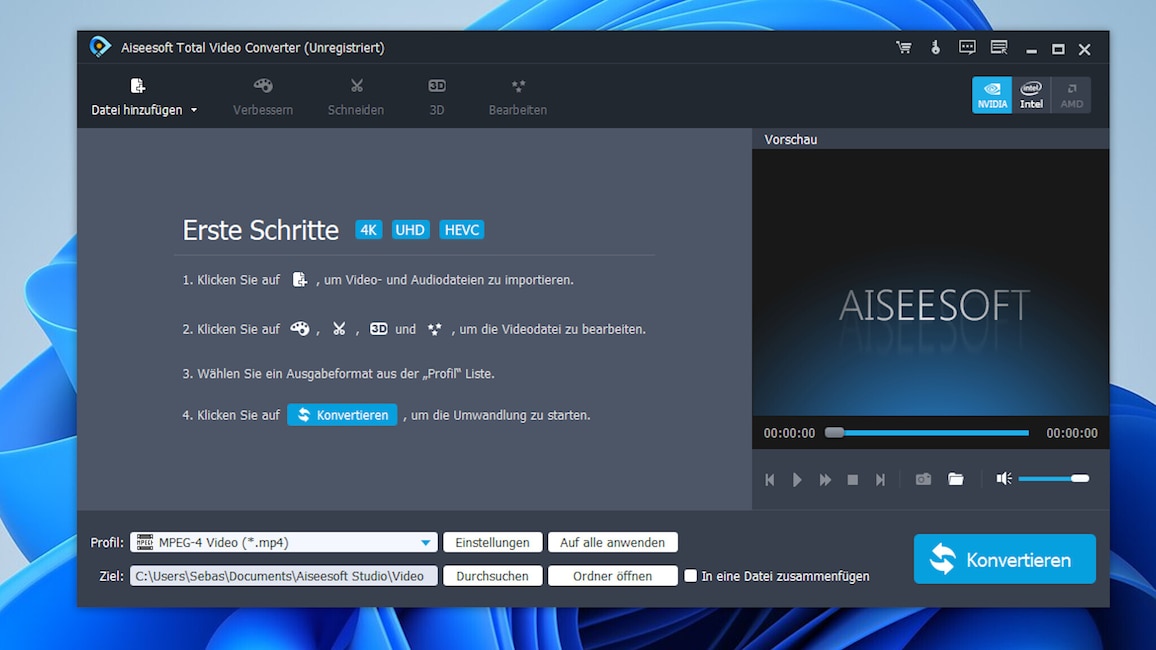Open the 3D settings tool

tap(436, 97)
